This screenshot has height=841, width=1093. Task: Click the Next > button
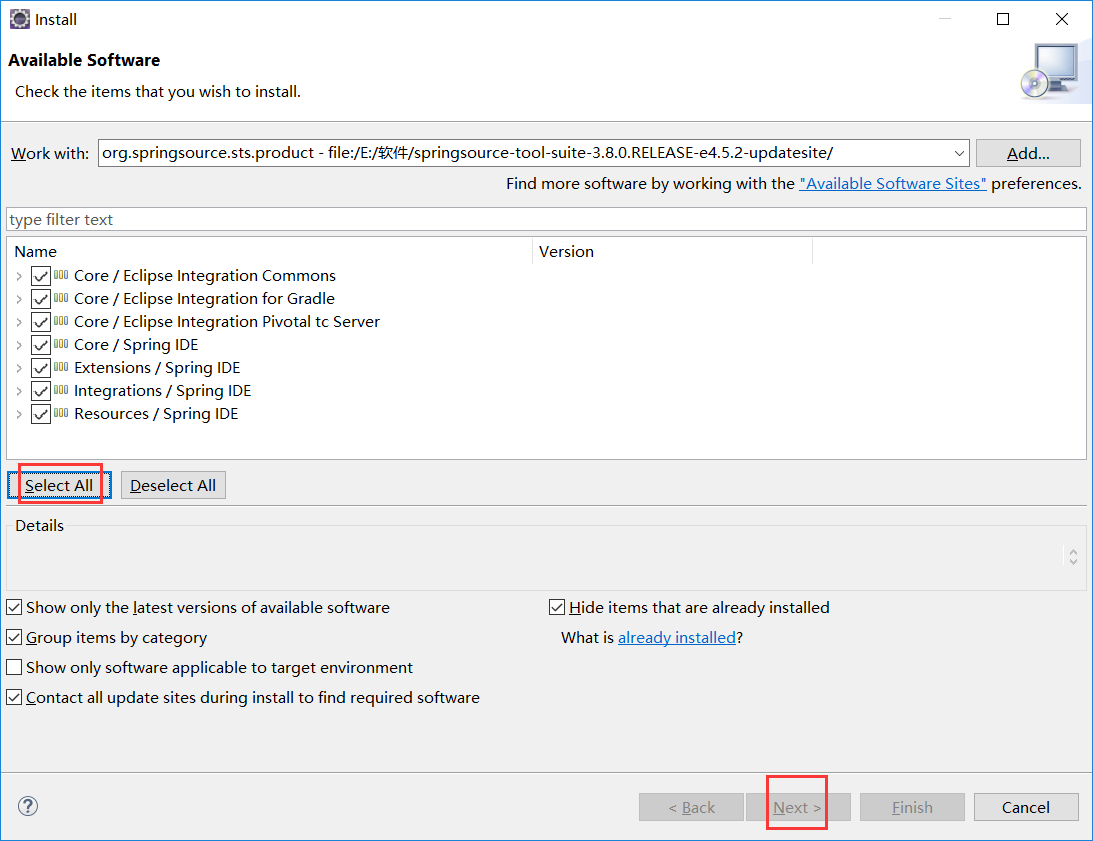pyautogui.click(x=798, y=808)
